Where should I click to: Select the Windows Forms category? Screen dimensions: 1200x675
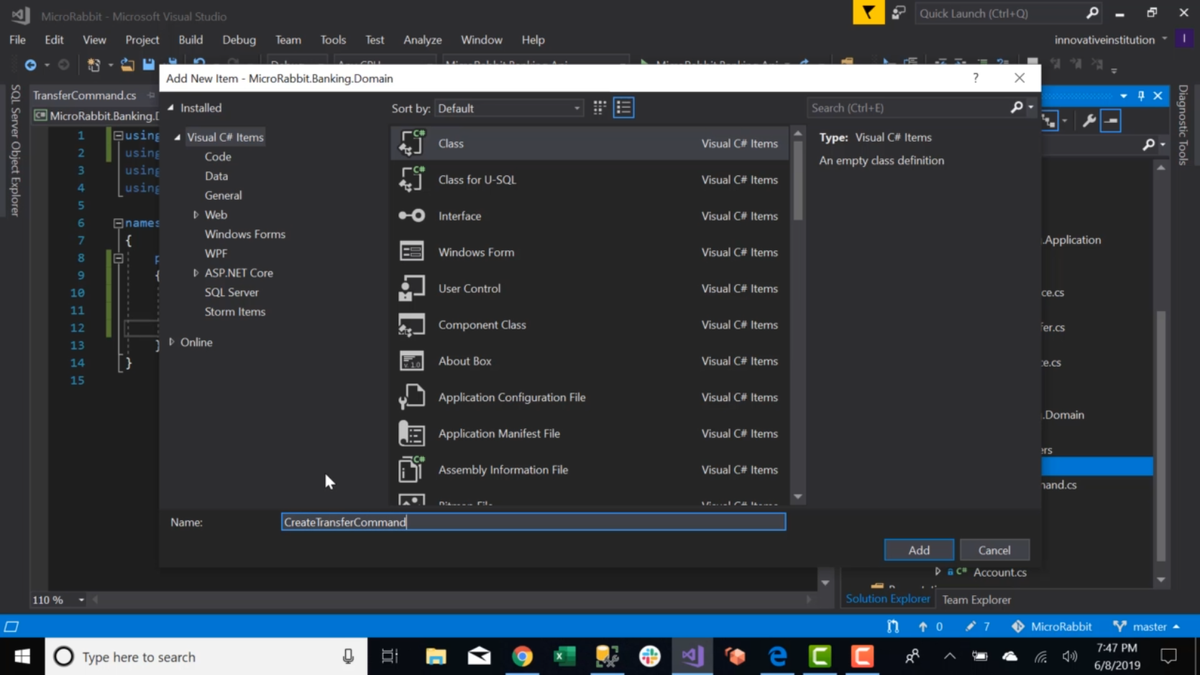[x=245, y=234]
